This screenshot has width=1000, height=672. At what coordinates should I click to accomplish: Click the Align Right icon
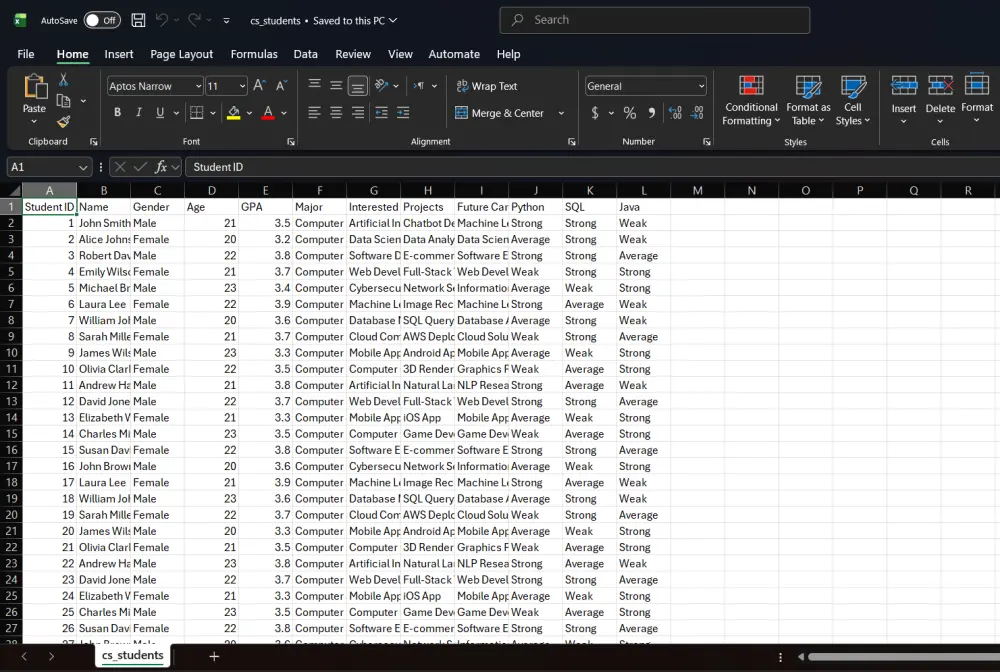[x=358, y=113]
